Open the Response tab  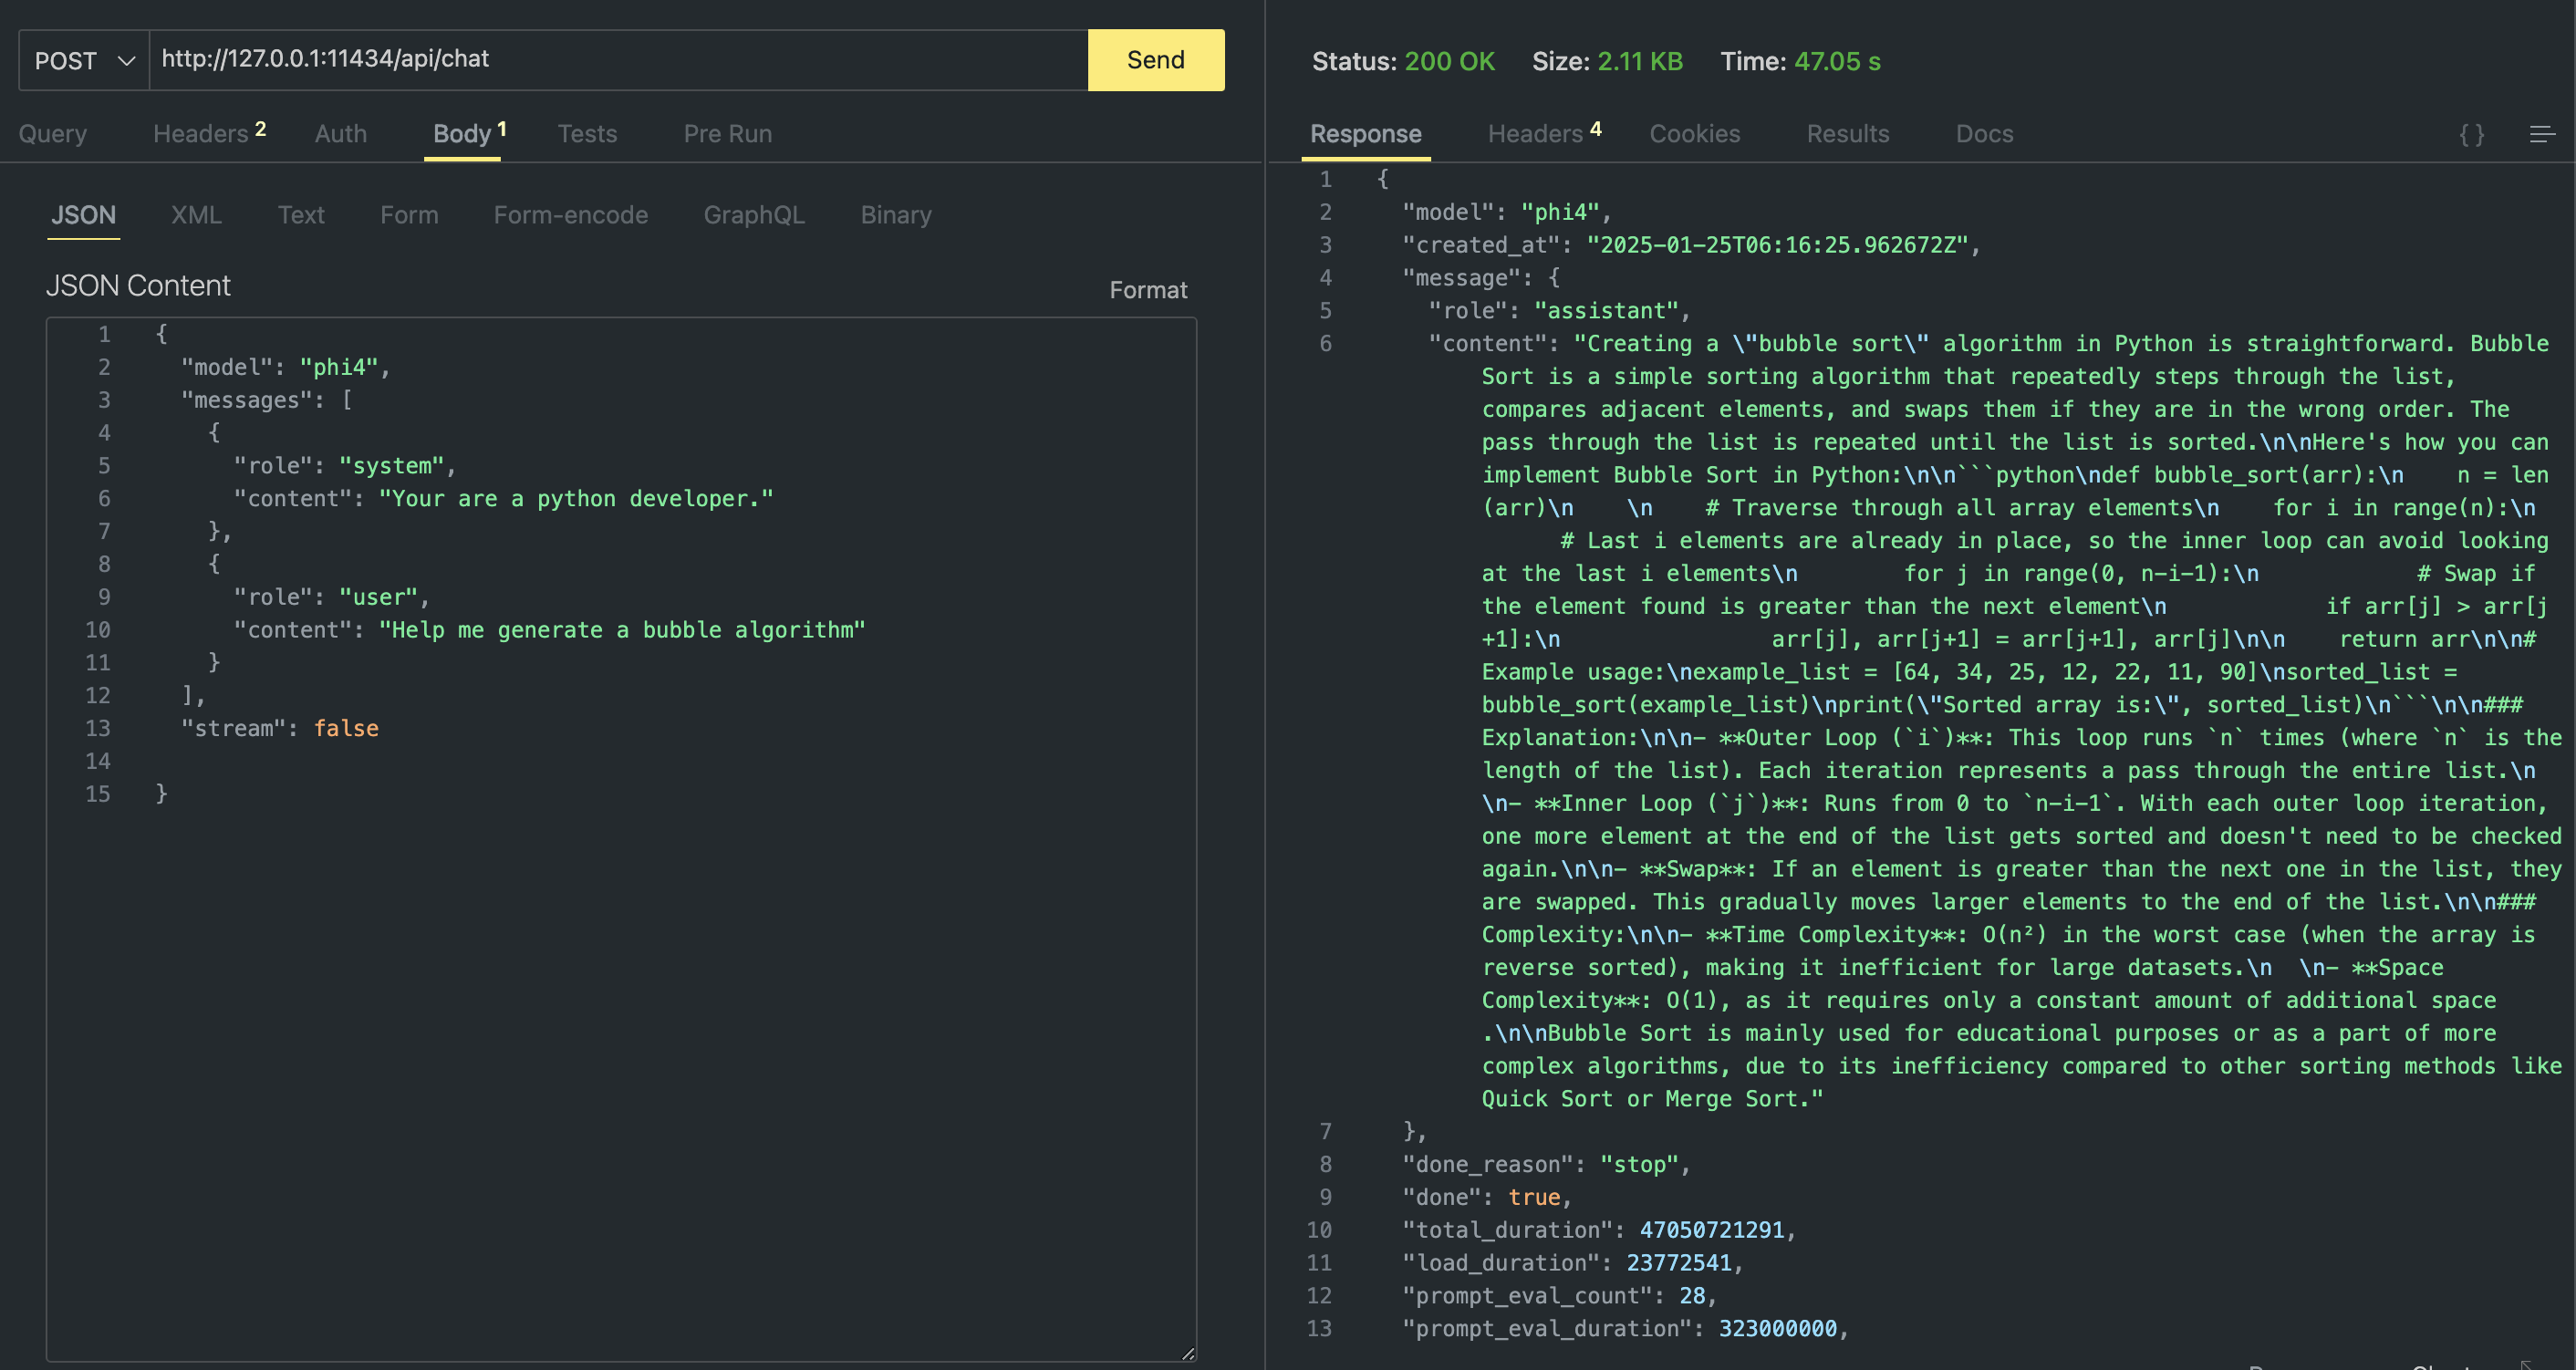[x=1366, y=134]
